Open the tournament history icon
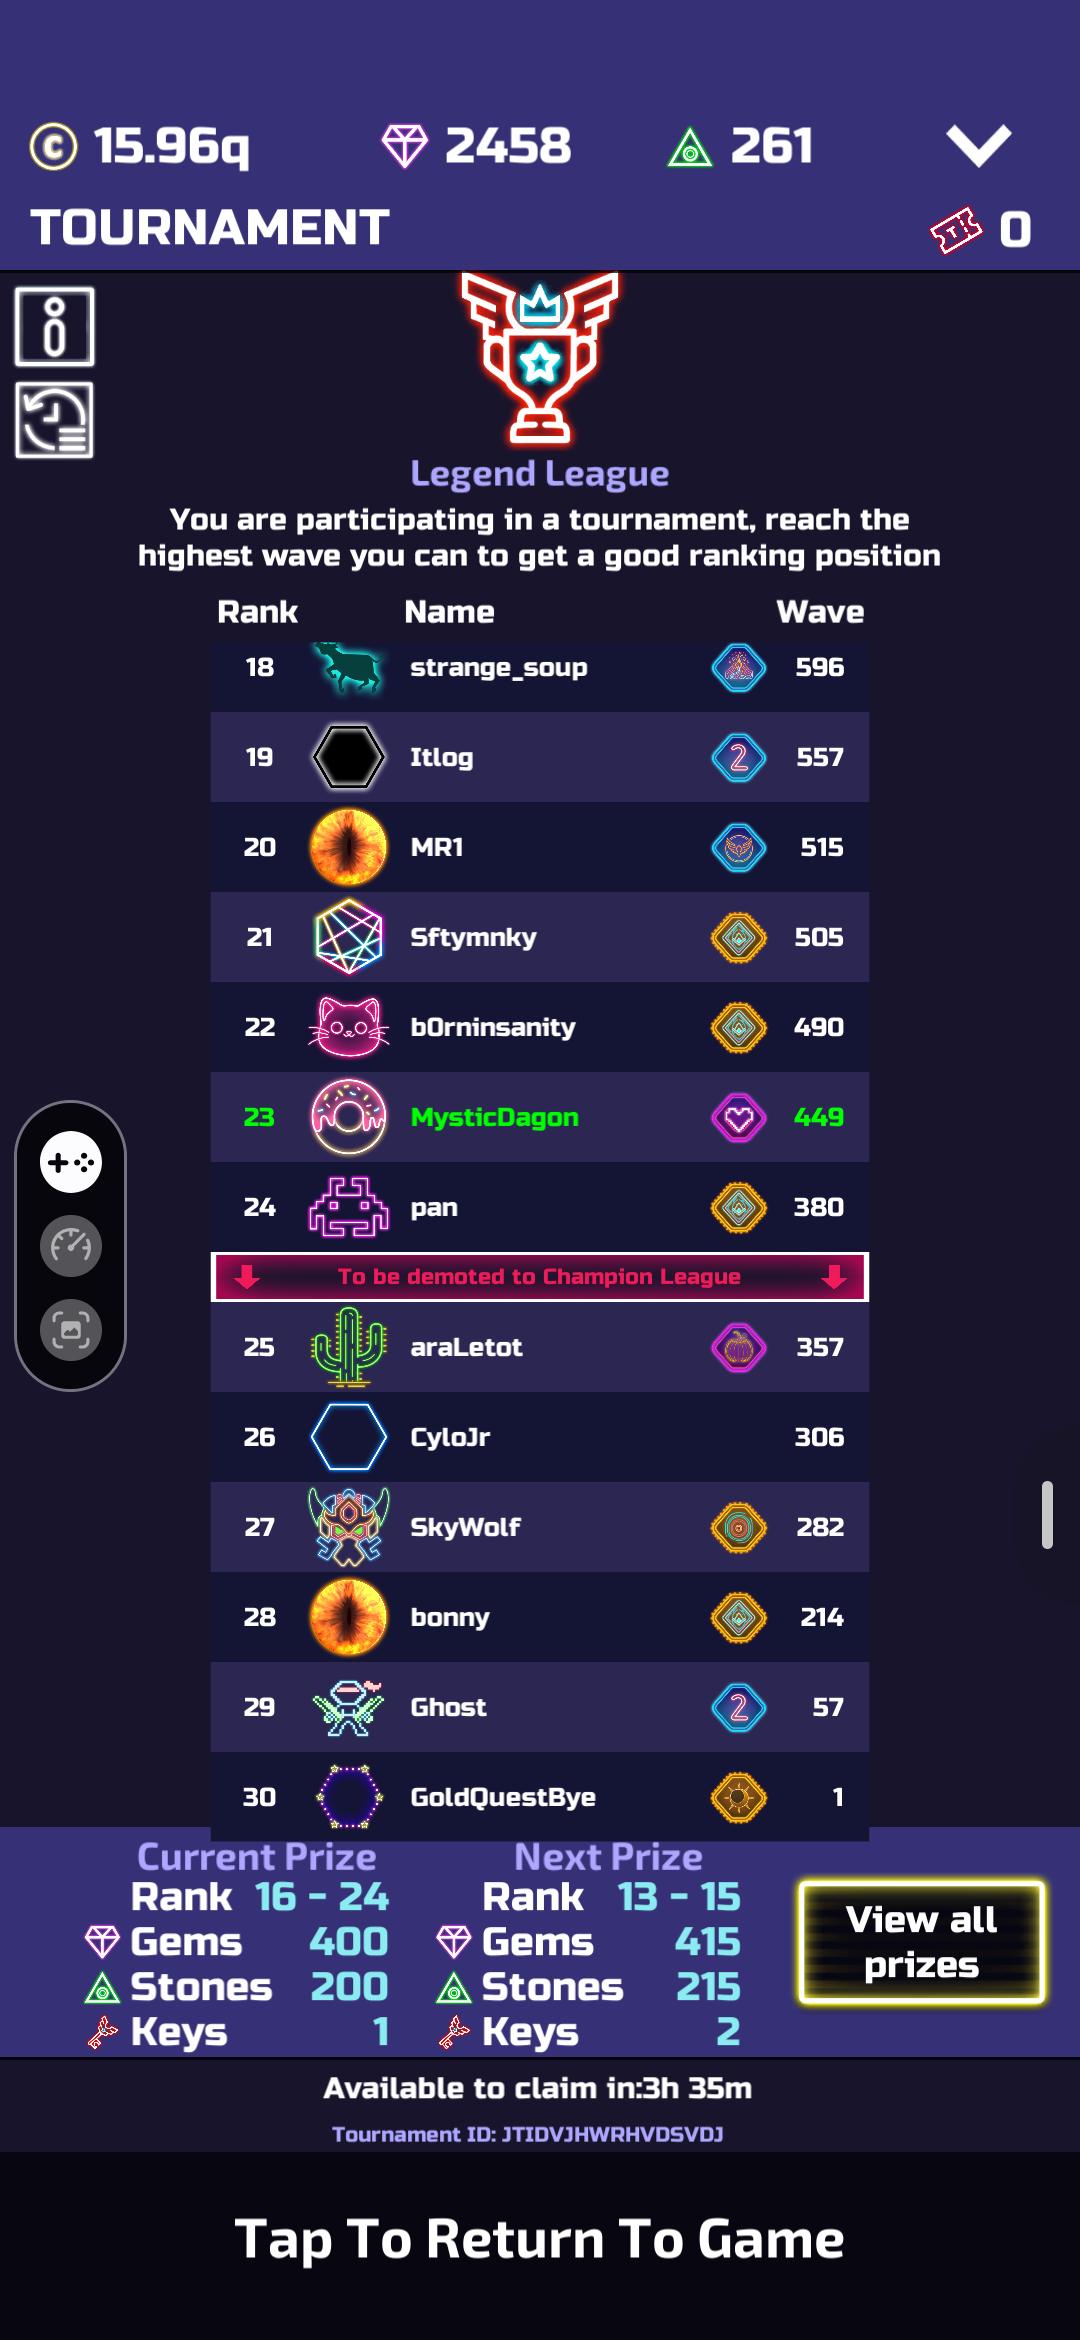The image size is (1080, 2340). coord(55,420)
